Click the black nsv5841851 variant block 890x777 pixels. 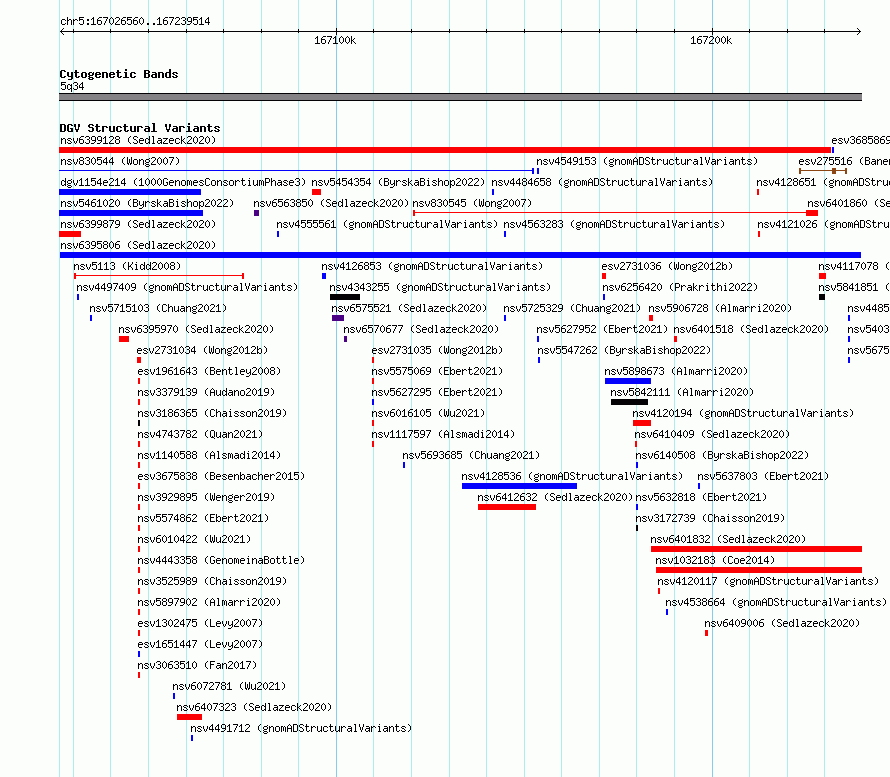[x=822, y=297]
